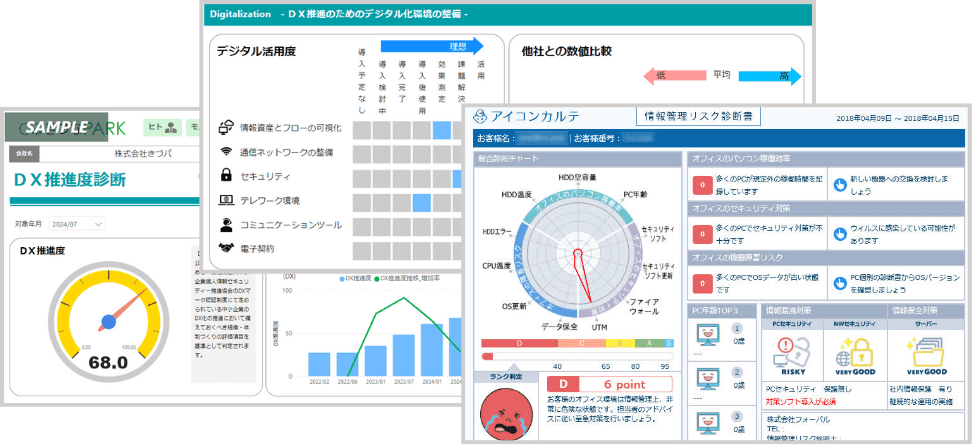Click the 情報管理リスク診断書 title box
This screenshot has width=972, height=445.
699,115
